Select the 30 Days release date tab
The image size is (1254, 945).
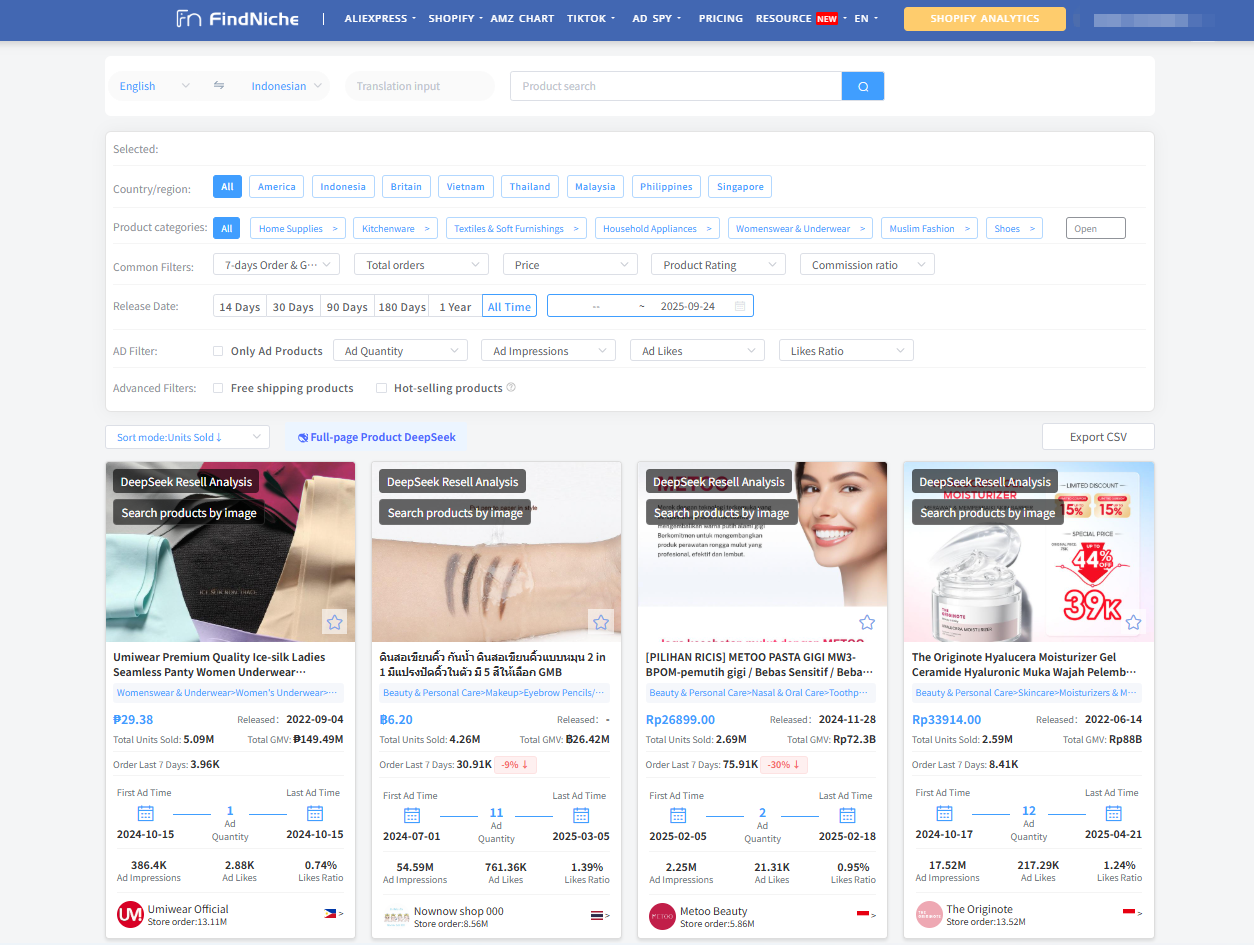[293, 306]
